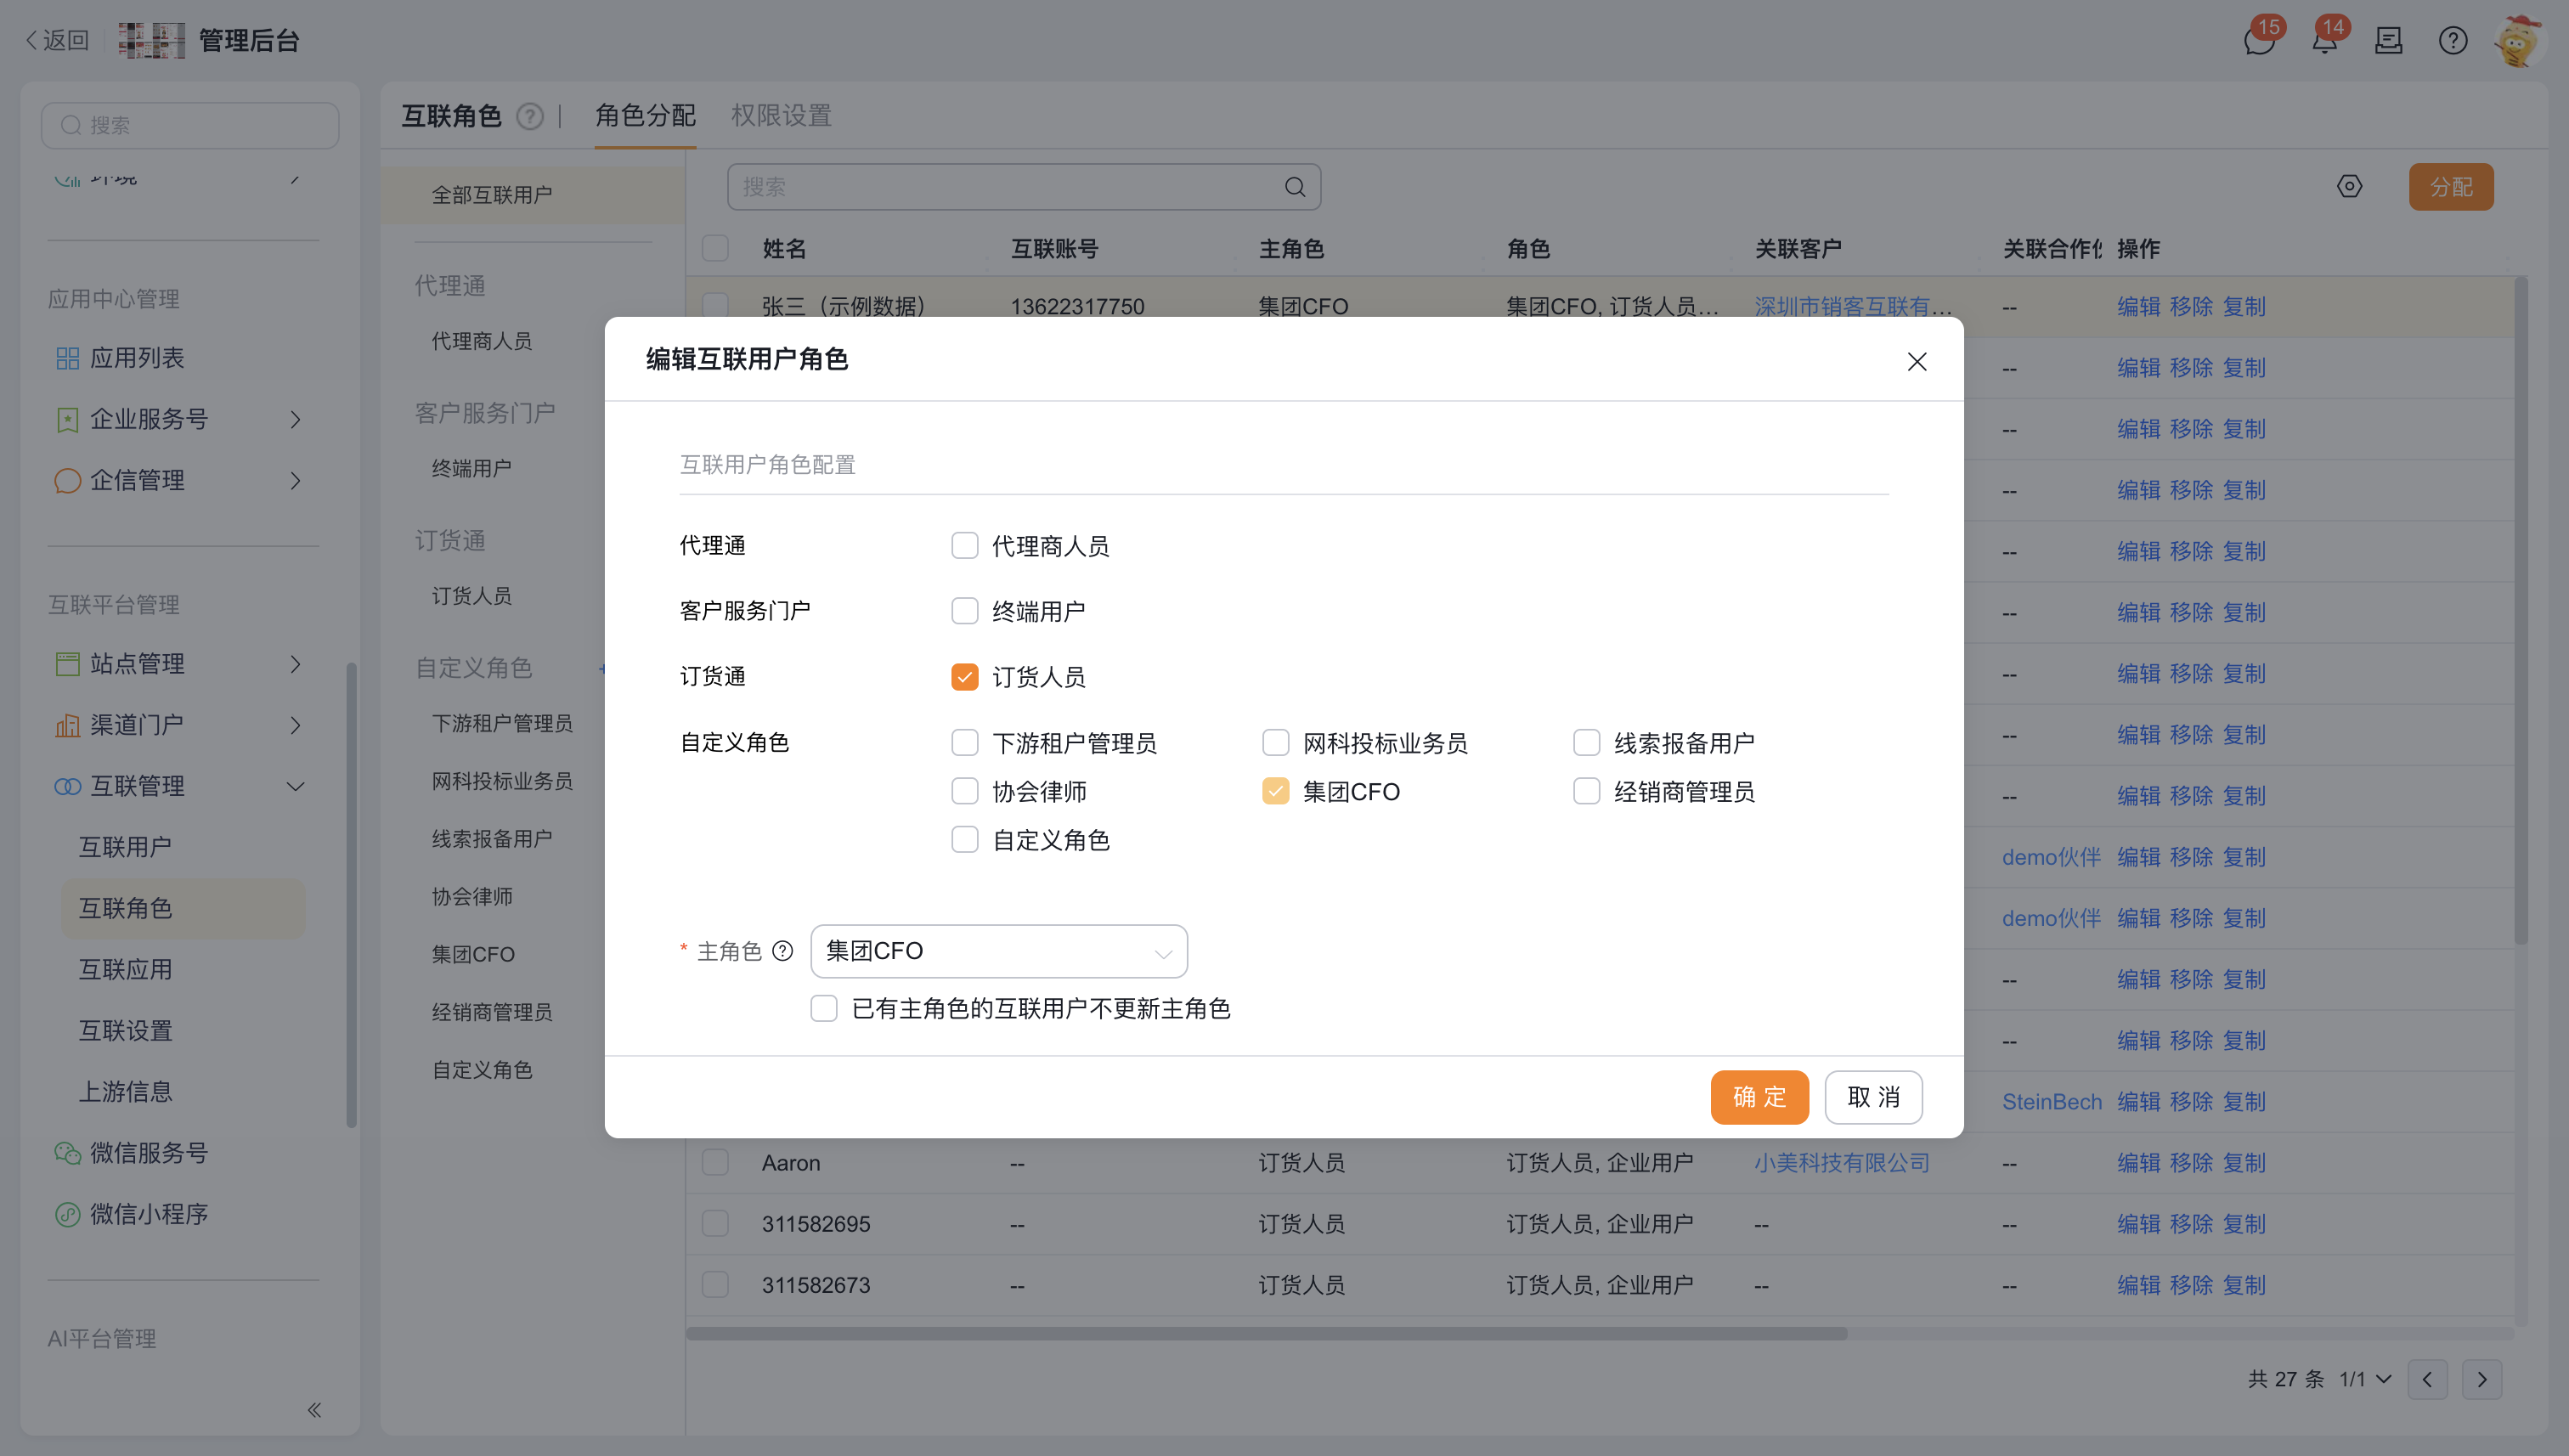Uncheck the 订货人员 checkbox
This screenshot has width=2569, height=1456.
tap(964, 677)
